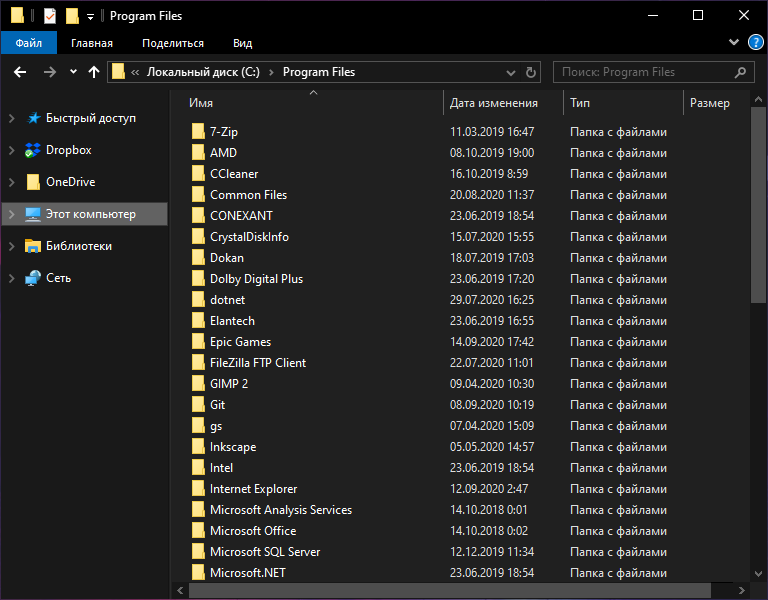Click the vertical scrollbar thumb
Screen dimensions: 768x600
(758, 205)
